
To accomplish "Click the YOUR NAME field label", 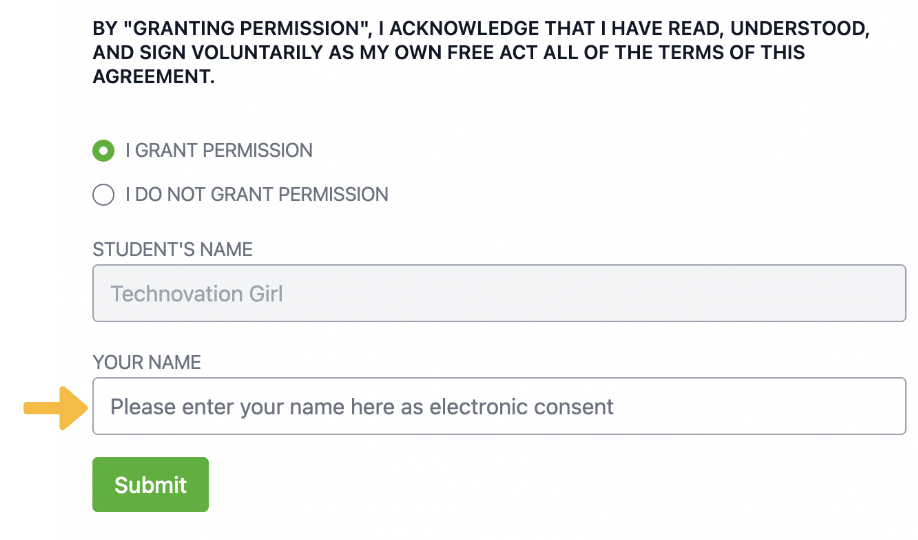I will (x=146, y=362).
